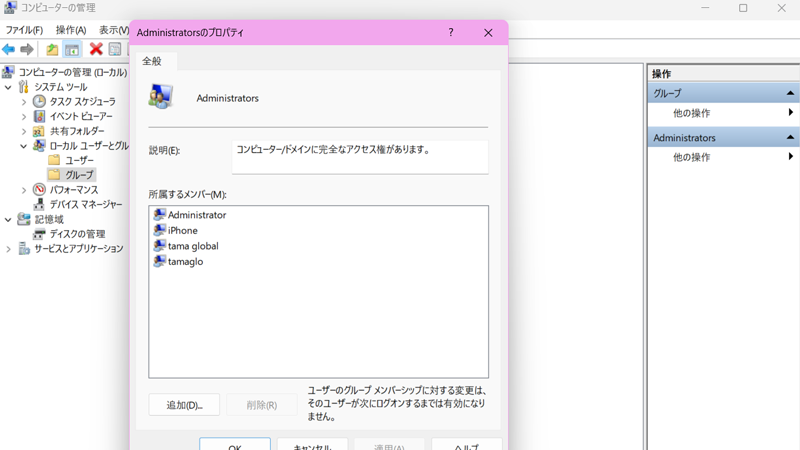Expand the サービスとアプリケーション node

8,249
